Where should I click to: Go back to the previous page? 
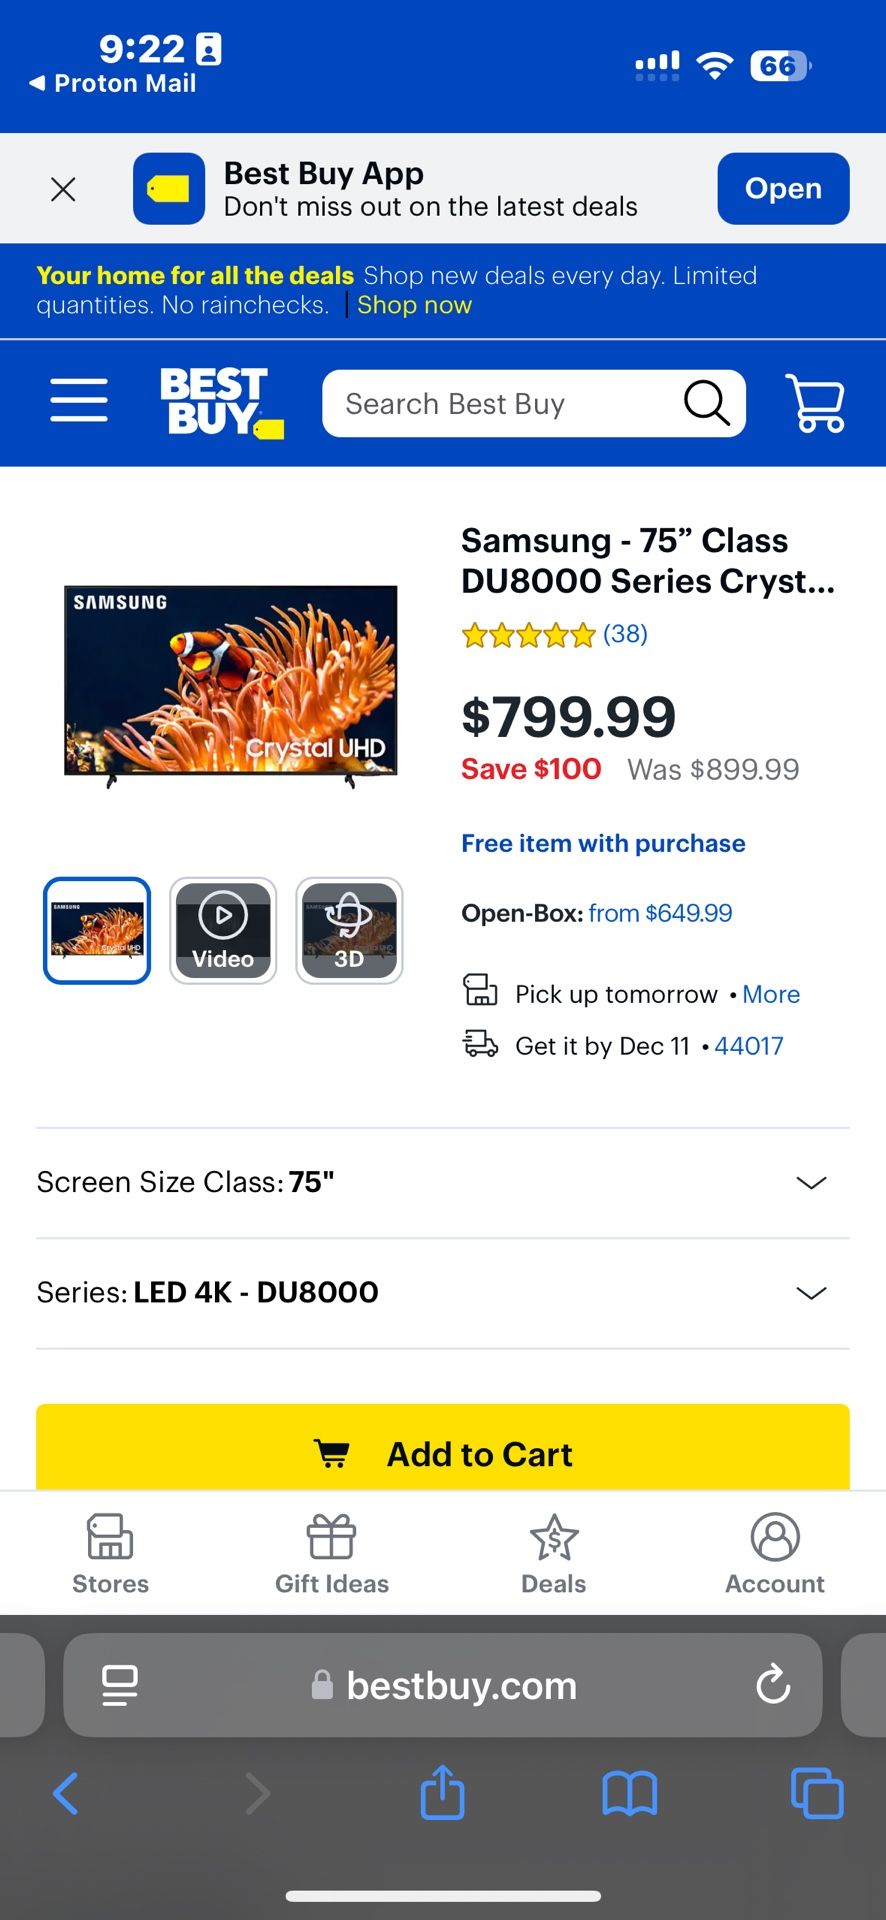pos(66,1792)
